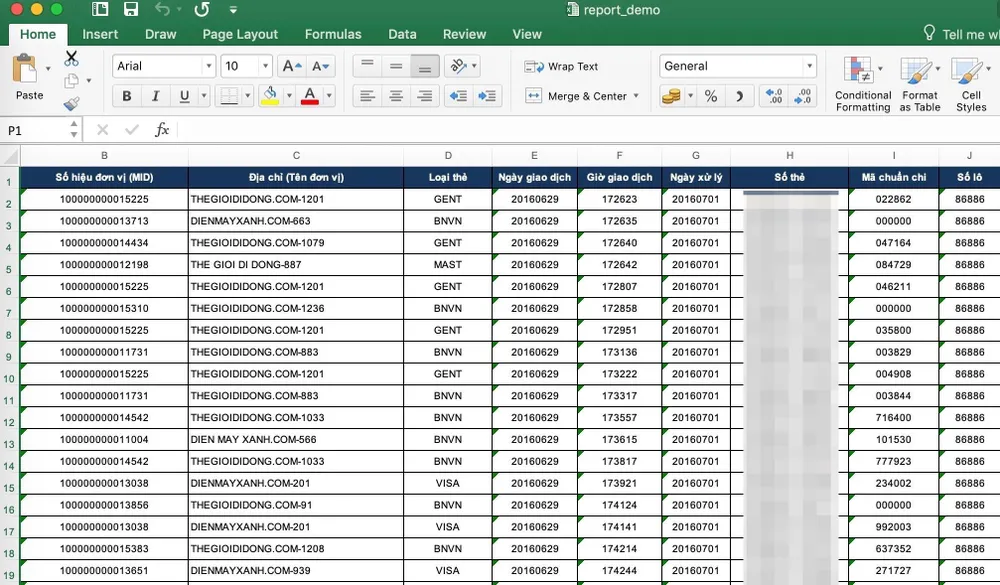Toggle Bold formatting
1000x585 pixels.
coord(126,96)
